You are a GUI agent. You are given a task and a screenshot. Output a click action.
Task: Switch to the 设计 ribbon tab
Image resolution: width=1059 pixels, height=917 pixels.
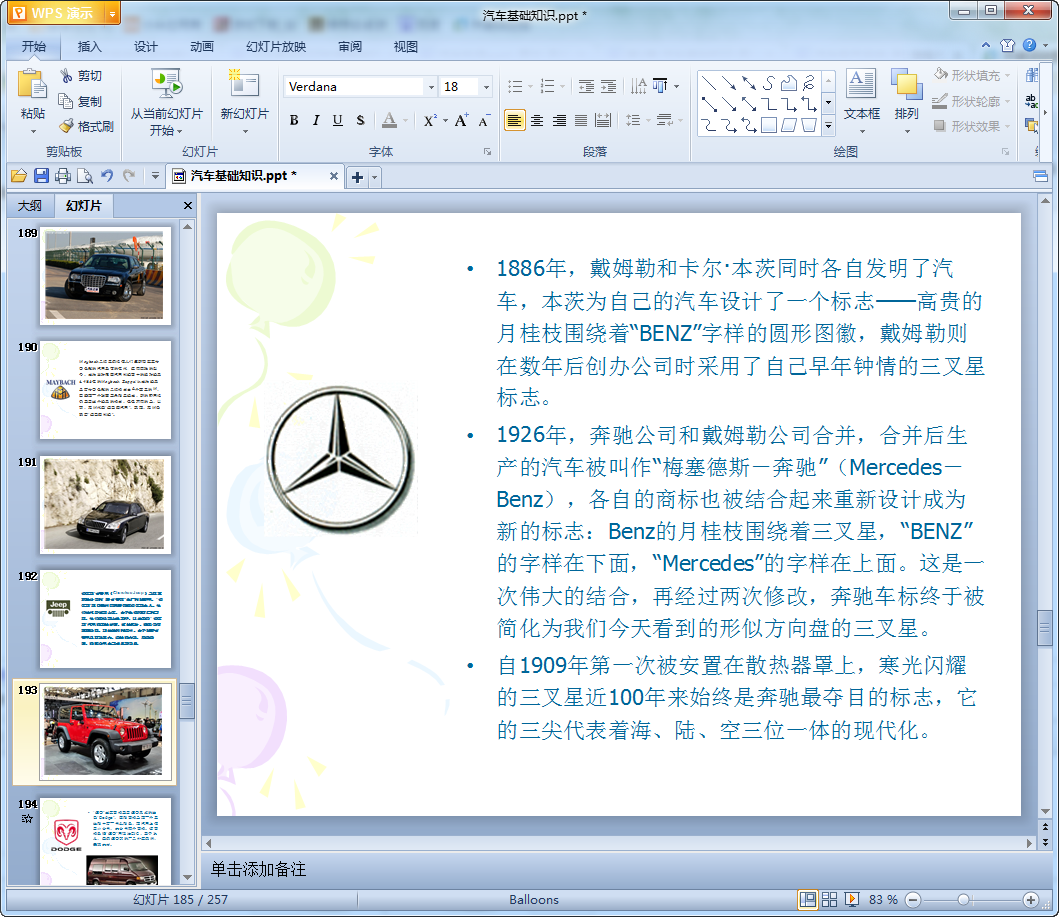tap(145, 47)
